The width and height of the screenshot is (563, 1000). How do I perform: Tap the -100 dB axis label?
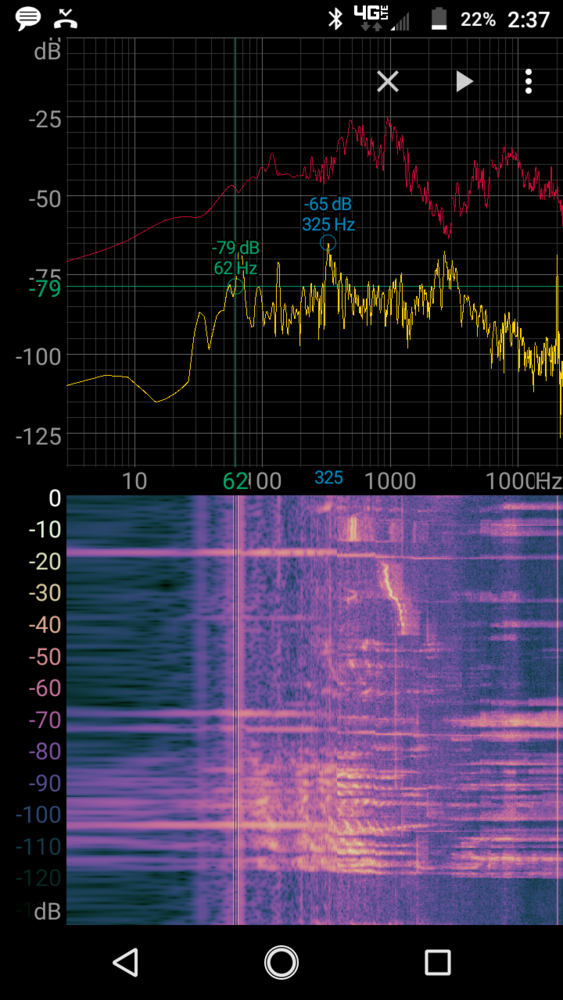coord(40,355)
